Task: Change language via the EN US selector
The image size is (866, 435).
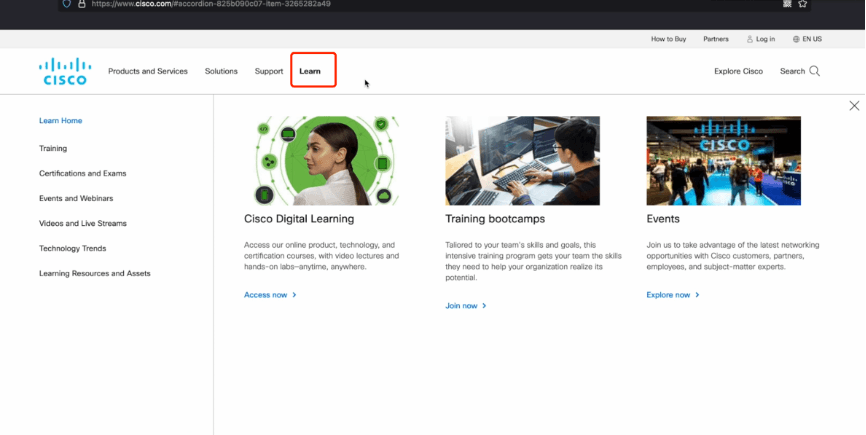Action: point(807,39)
